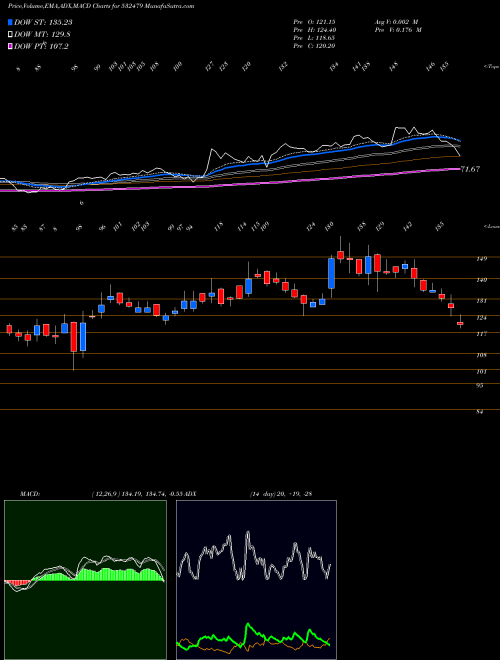
Task: Click the blue DOW ST legend swatch
Action: coord(10,22)
